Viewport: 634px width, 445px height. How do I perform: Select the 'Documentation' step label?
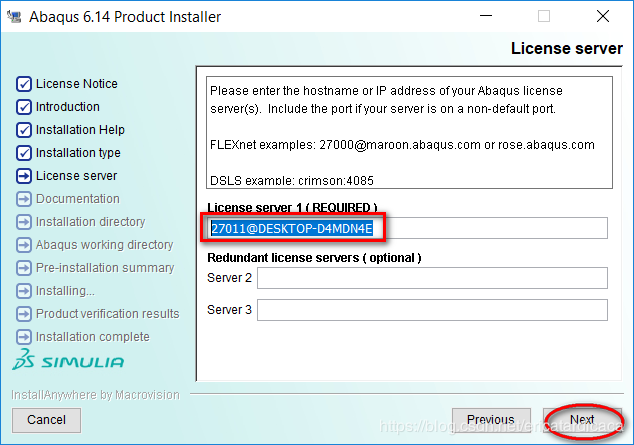pos(78,199)
